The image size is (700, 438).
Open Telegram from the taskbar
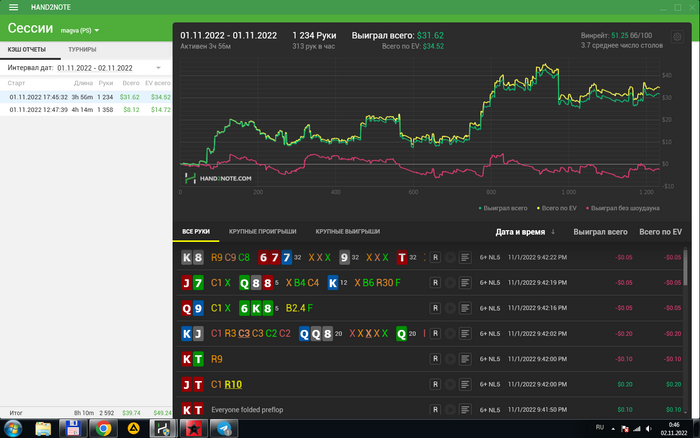tap(224, 429)
